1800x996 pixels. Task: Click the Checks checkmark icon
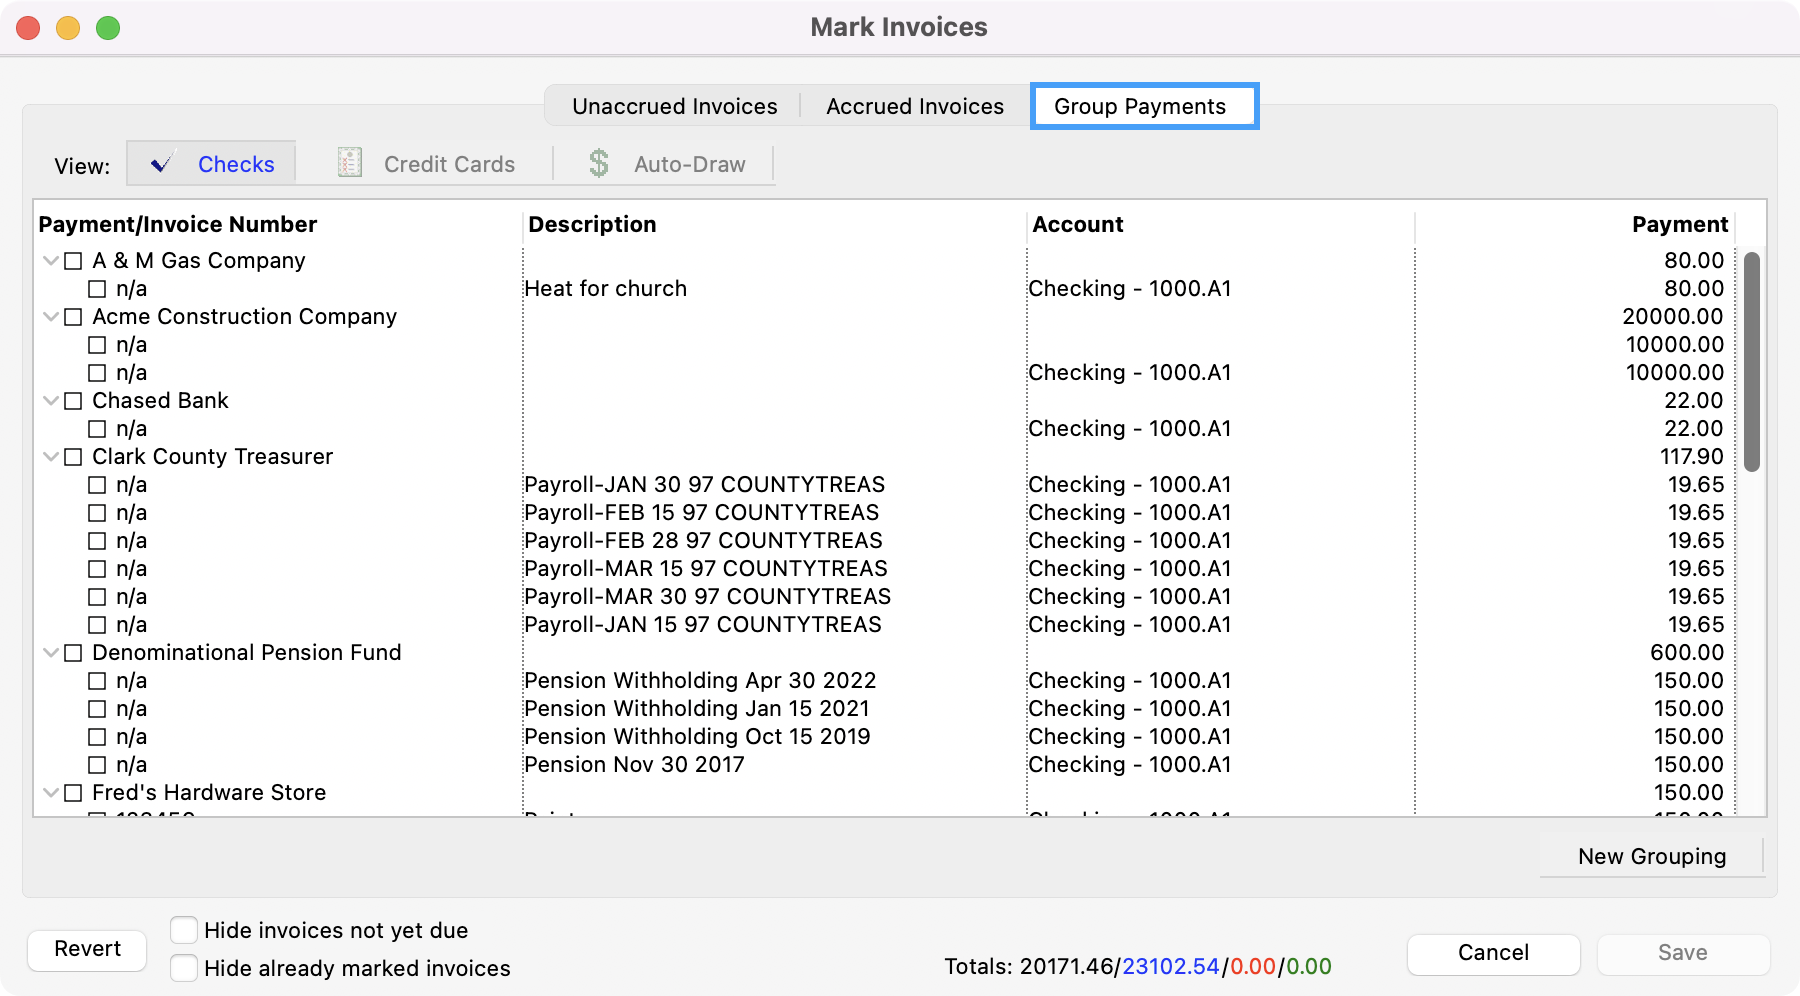(162, 164)
